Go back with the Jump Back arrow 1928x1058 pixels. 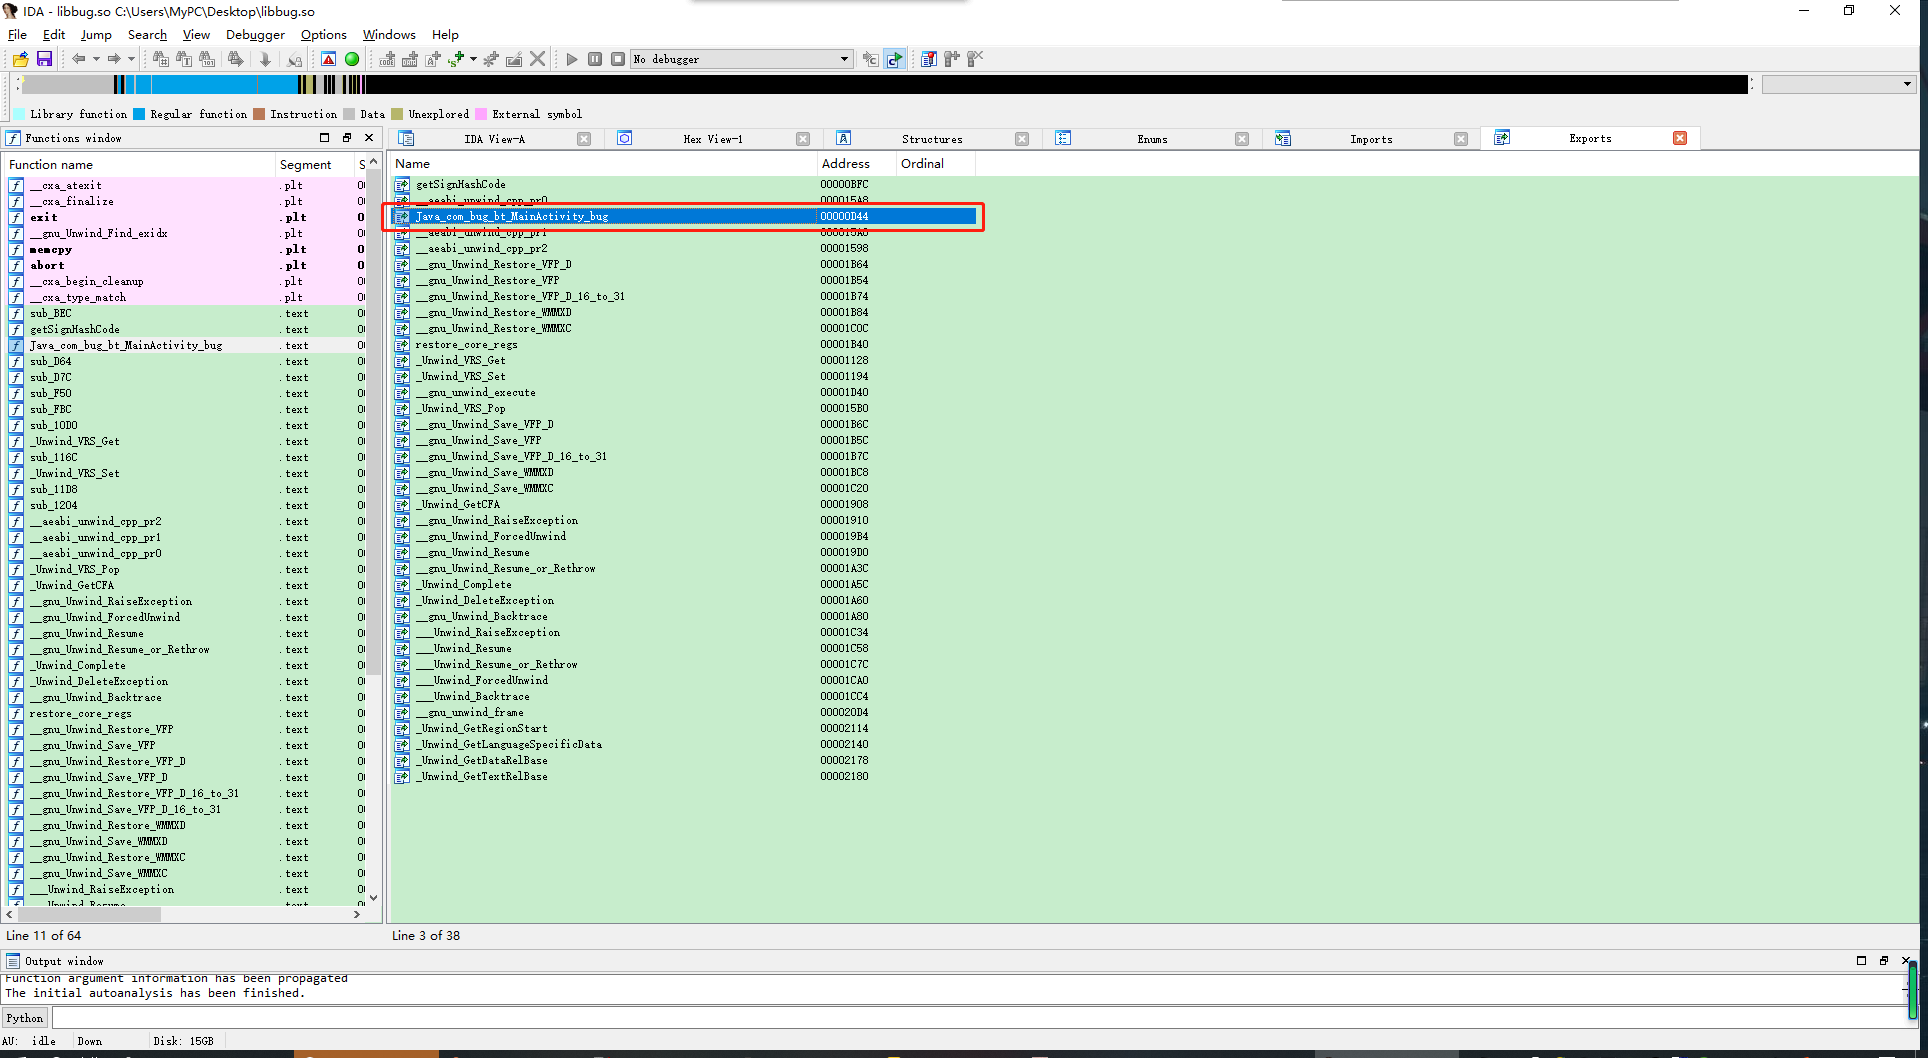point(78,59)
